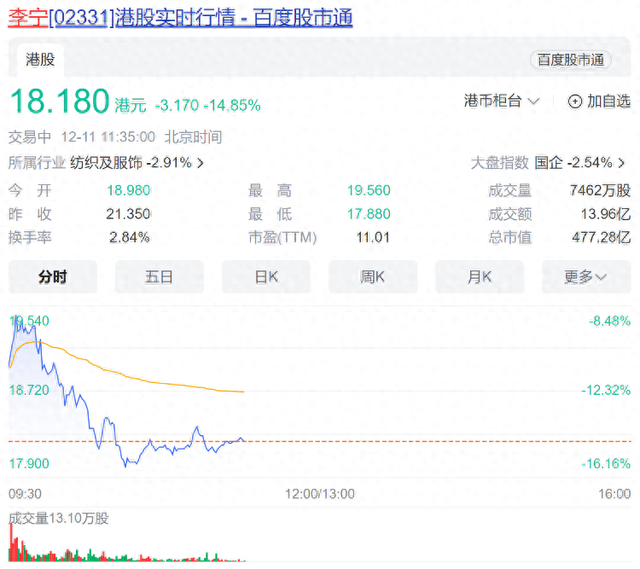Click the 17.900 price axis label
This screenshot has width=640, height=569.
(x=29, y=464)
